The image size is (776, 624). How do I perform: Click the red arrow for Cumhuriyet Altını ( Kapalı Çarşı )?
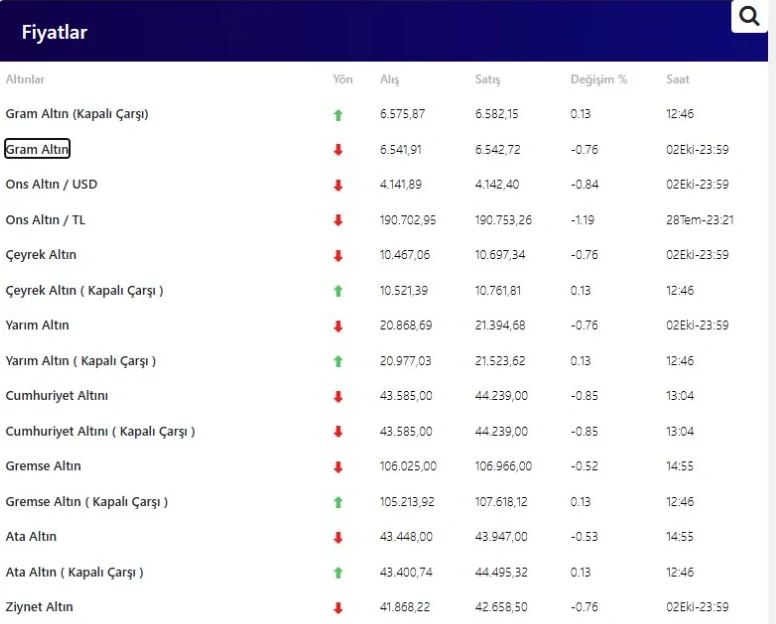click(x=338, y=432)
